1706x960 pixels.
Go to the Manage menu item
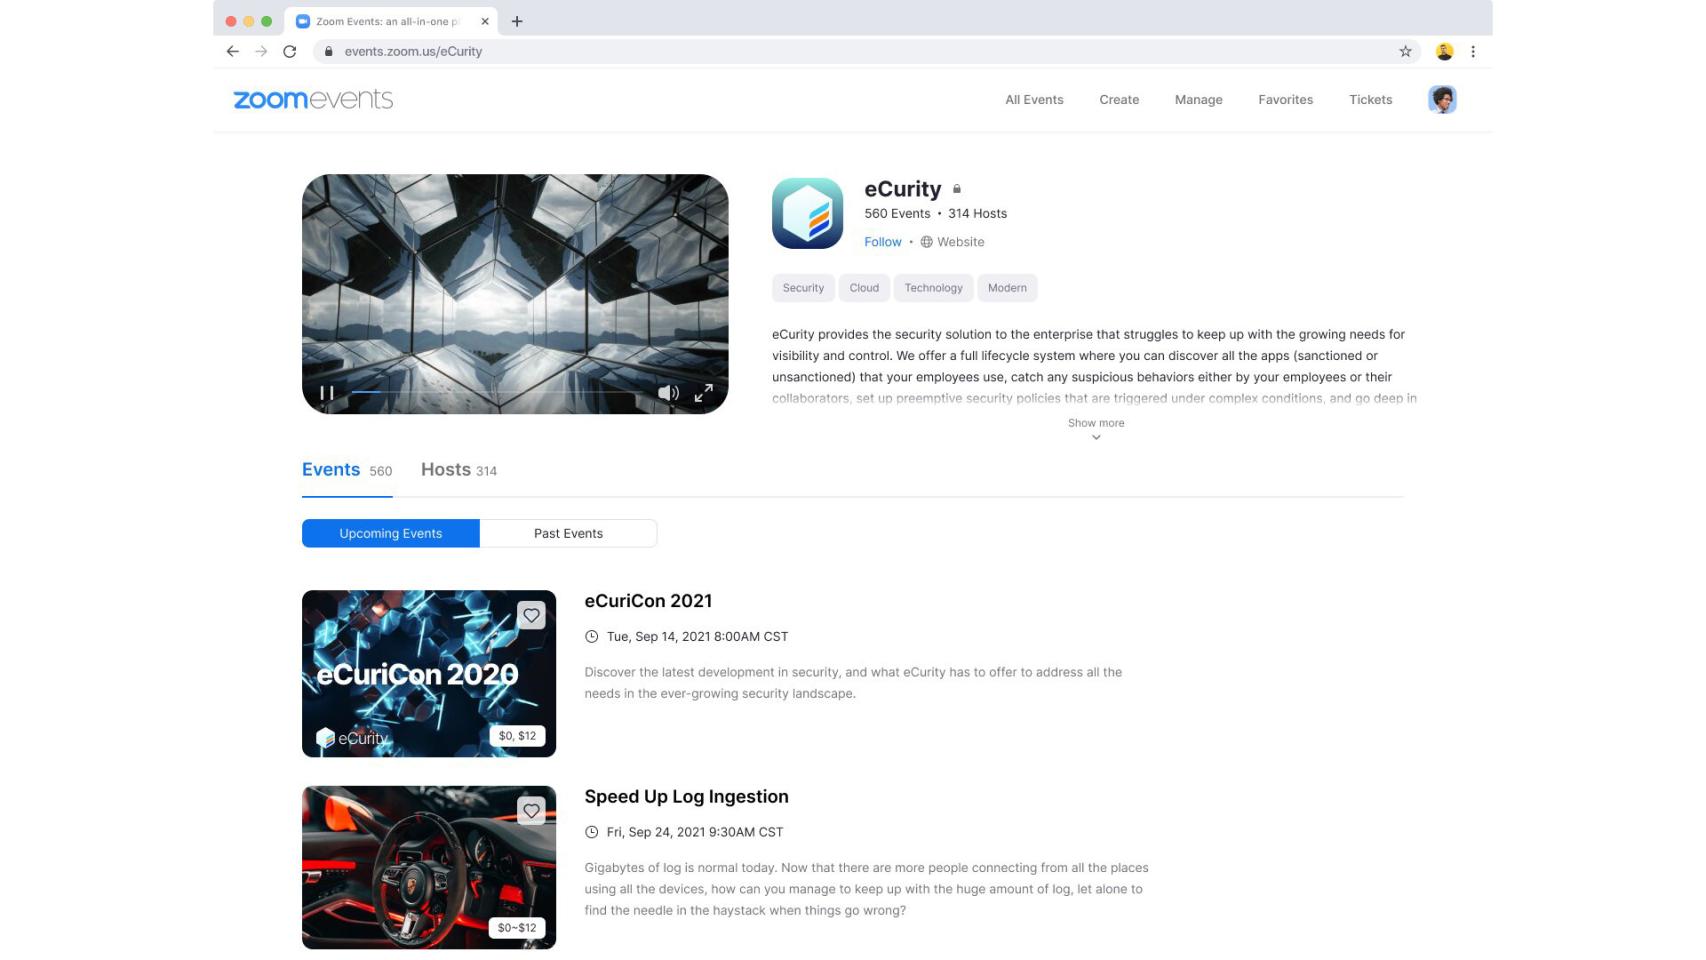1197,99
